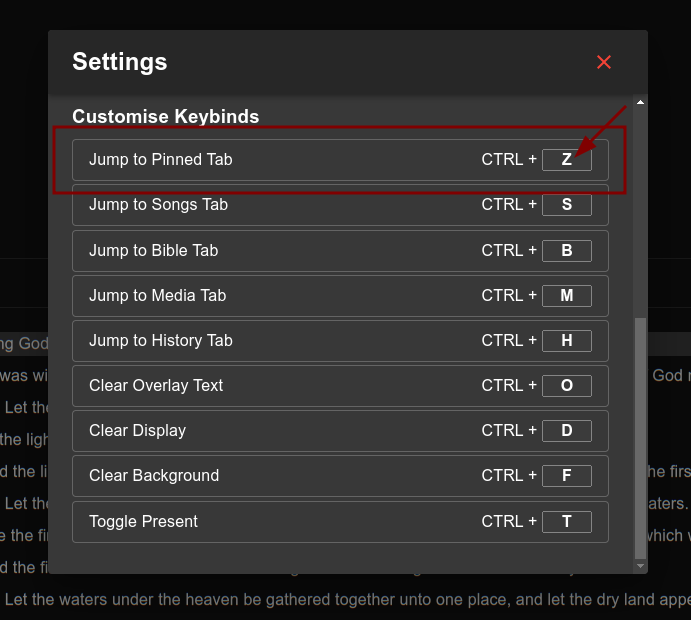691x620 pixels.
Task: Click the H keybind for History Tab
Action: point(567,341)
